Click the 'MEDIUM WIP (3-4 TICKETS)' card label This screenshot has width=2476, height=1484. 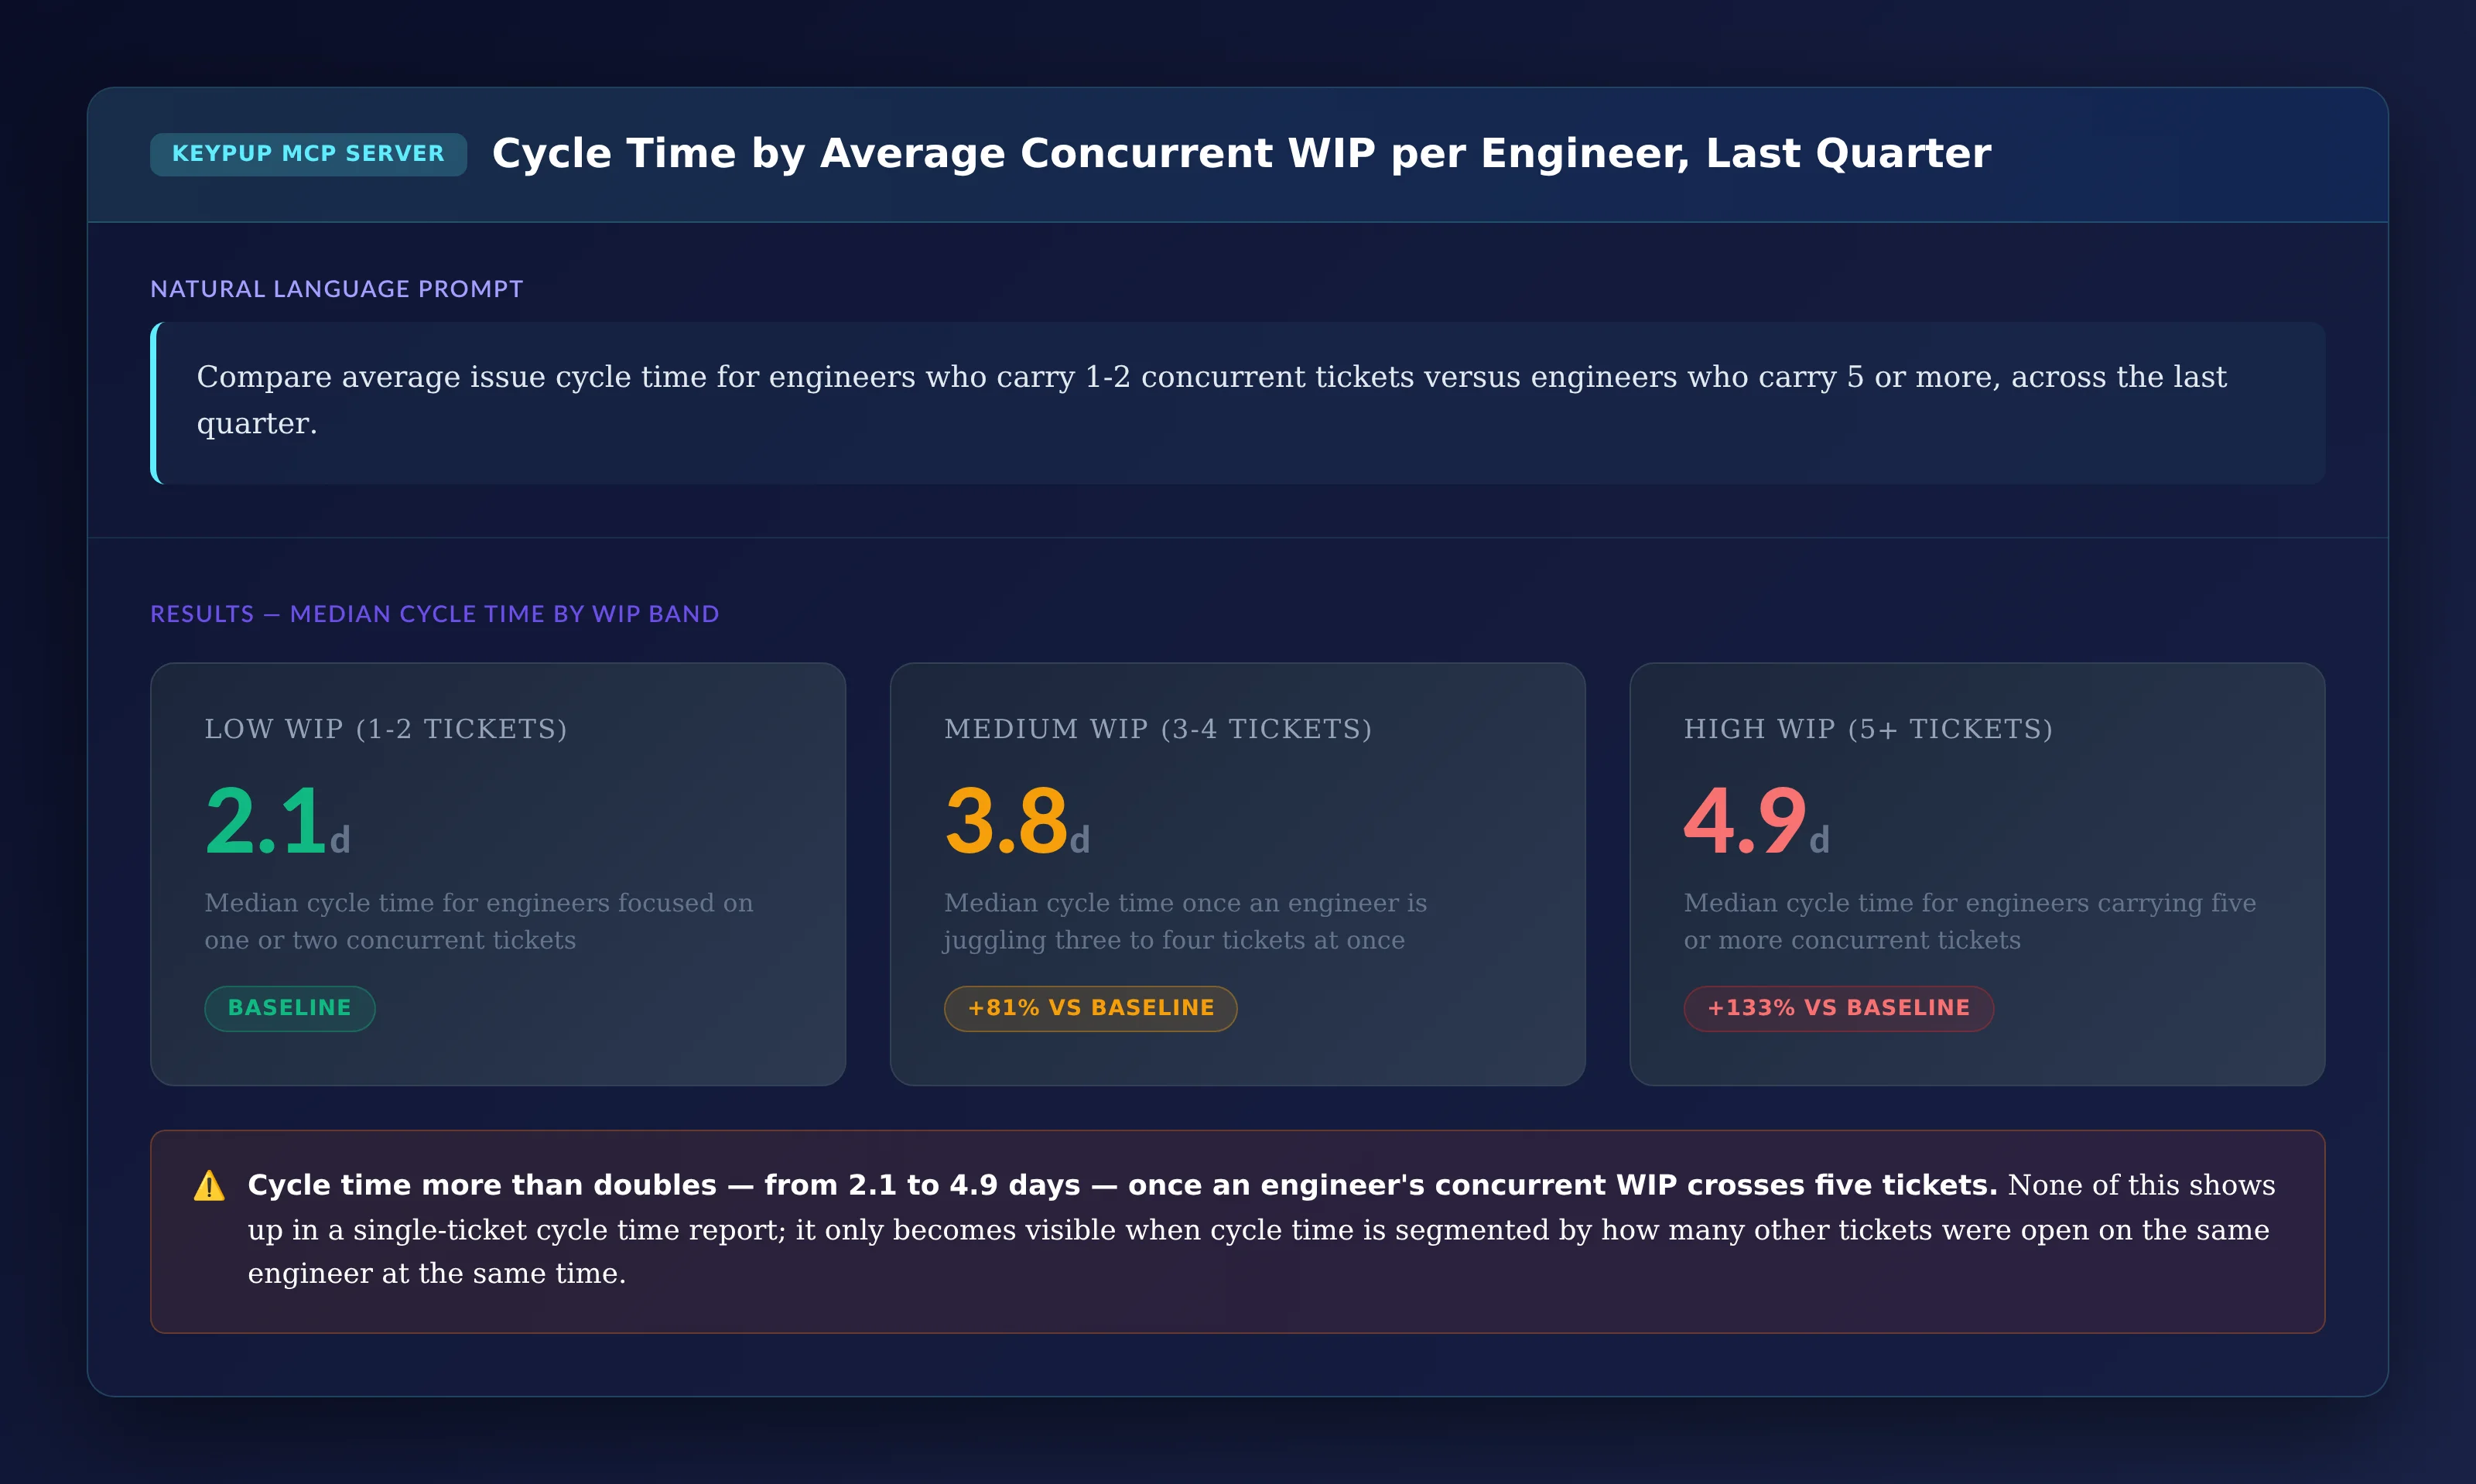(1157, 729)
